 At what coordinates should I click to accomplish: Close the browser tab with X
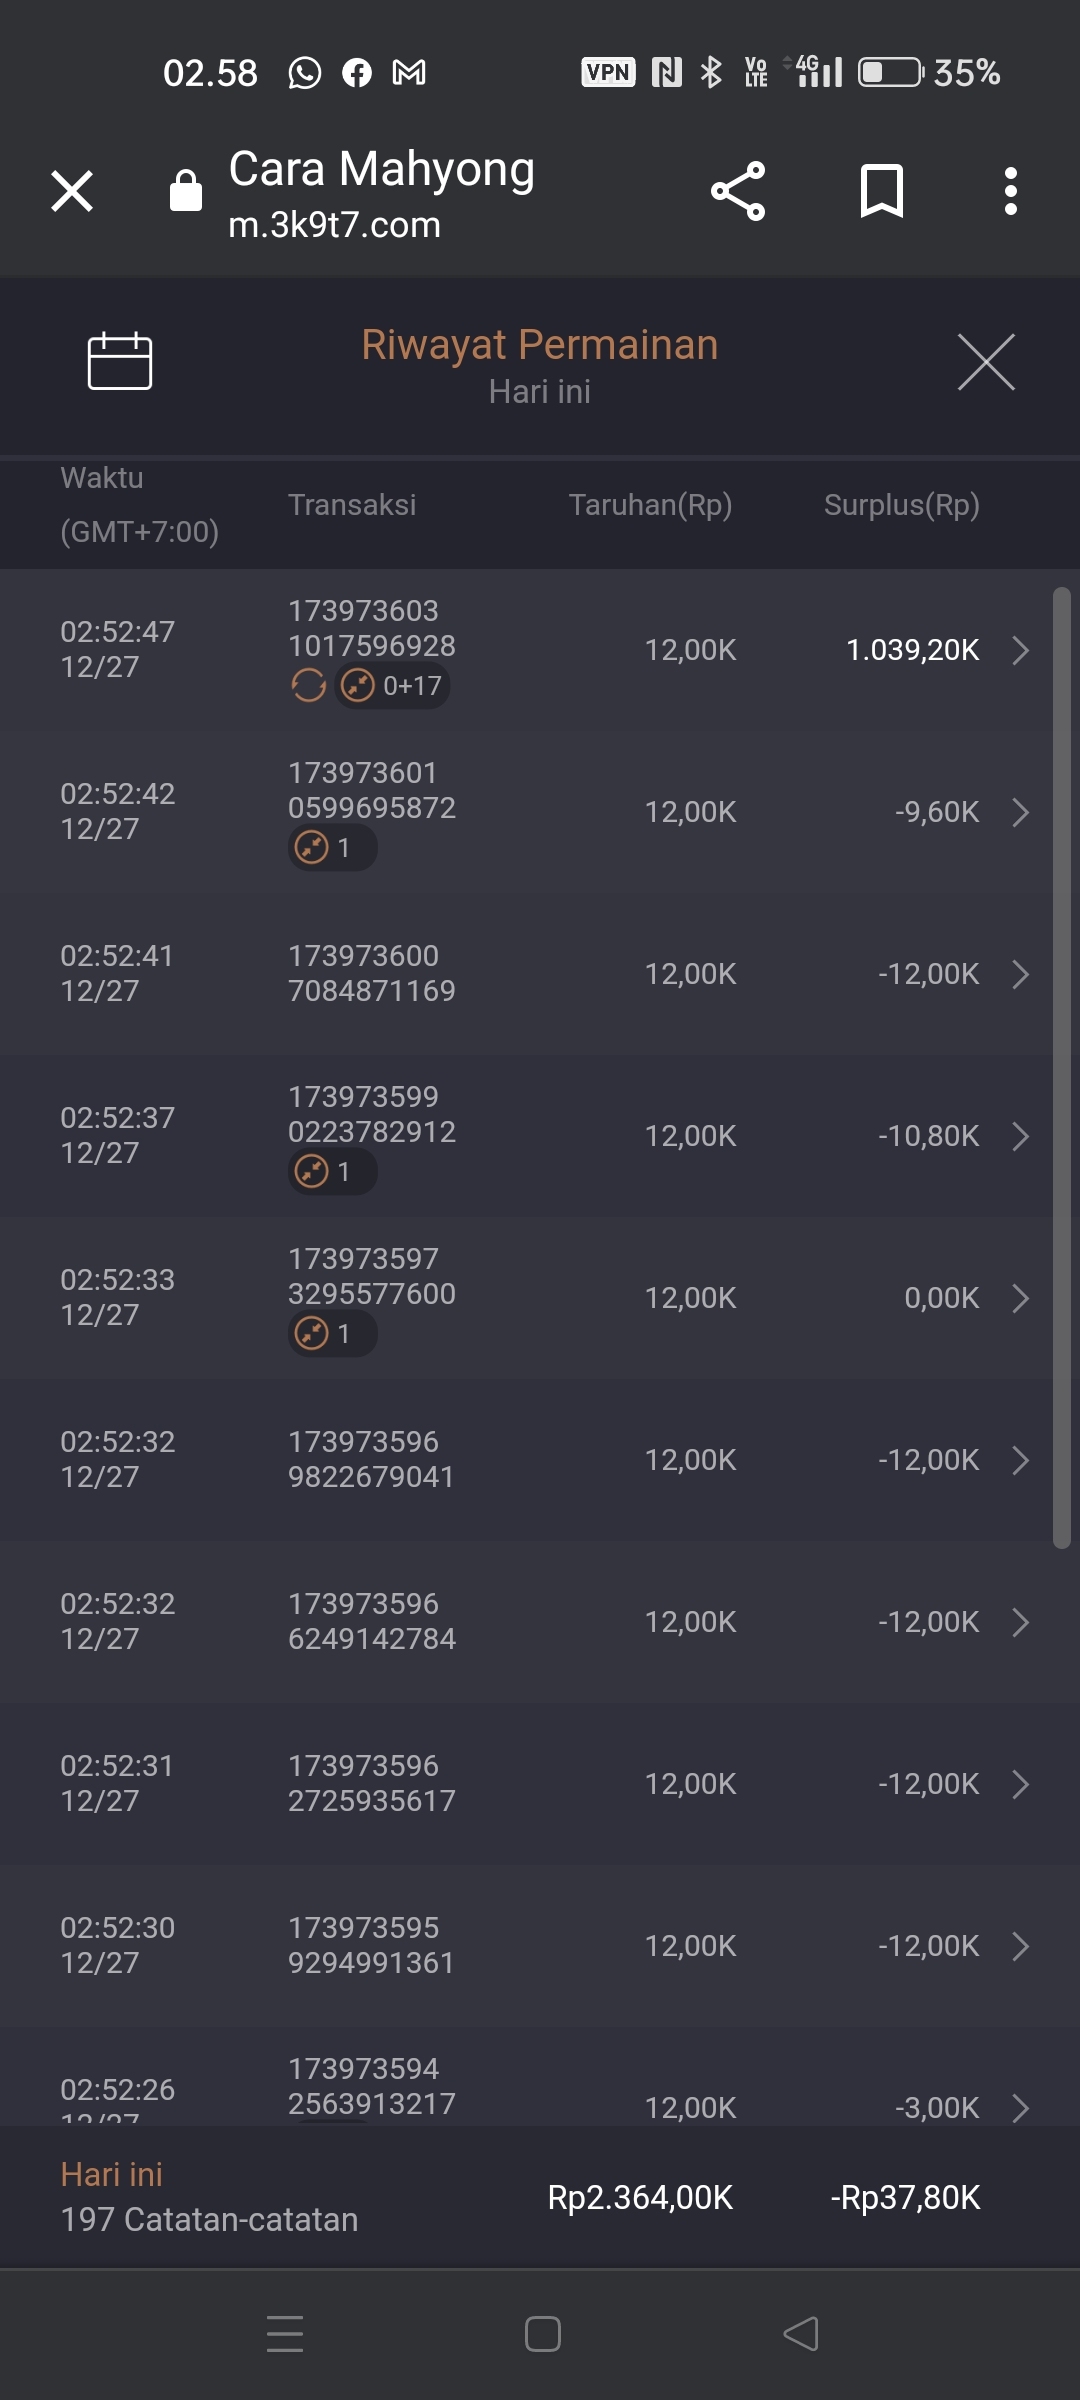pyautogui.click(x=72, y=191)
